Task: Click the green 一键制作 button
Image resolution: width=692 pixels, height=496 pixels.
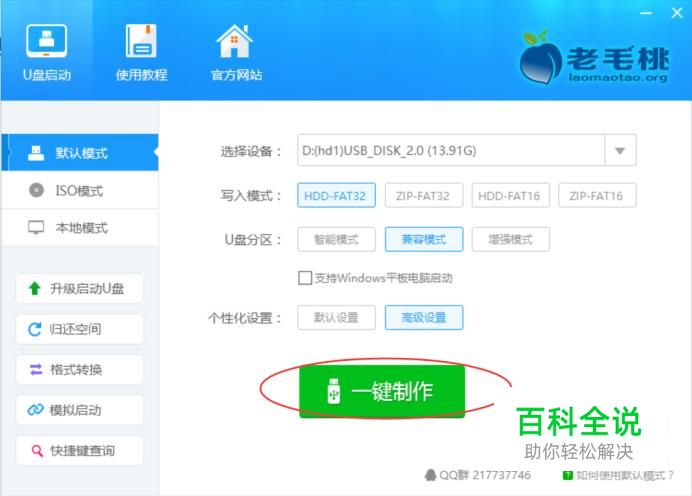Action: 382,391
